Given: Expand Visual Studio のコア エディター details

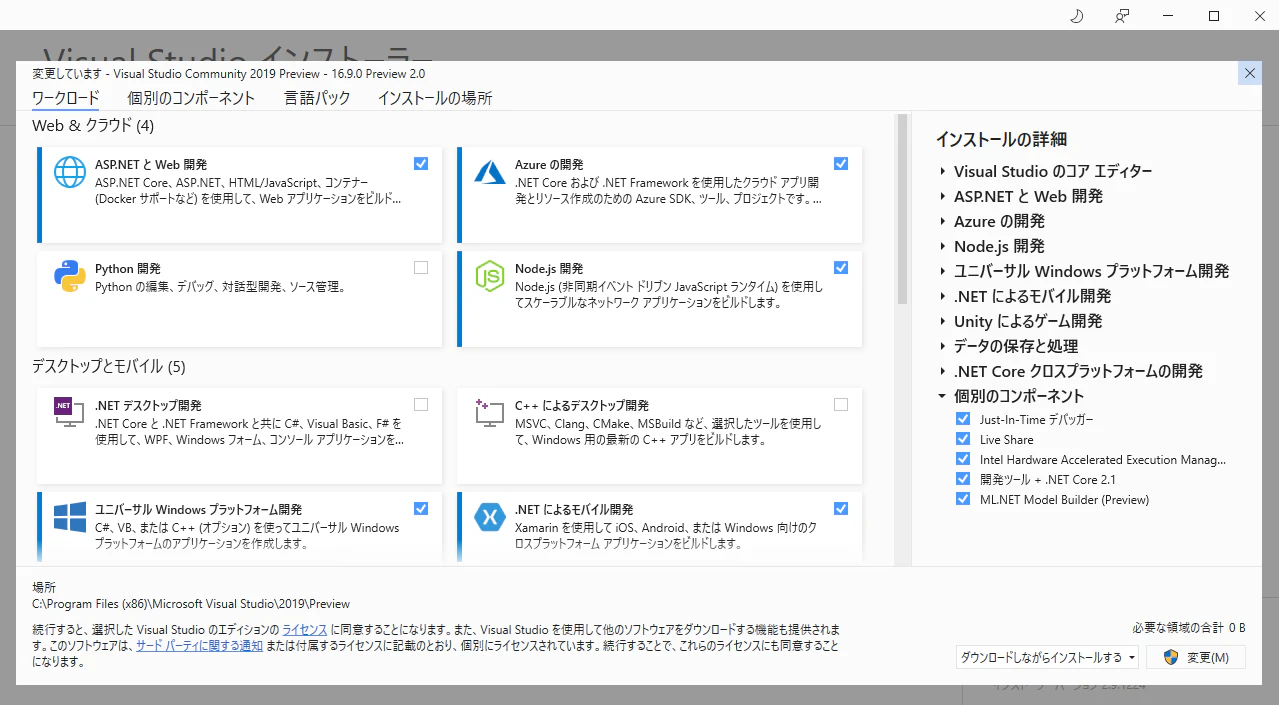Looking at the screenshot, I should [943, 171].
